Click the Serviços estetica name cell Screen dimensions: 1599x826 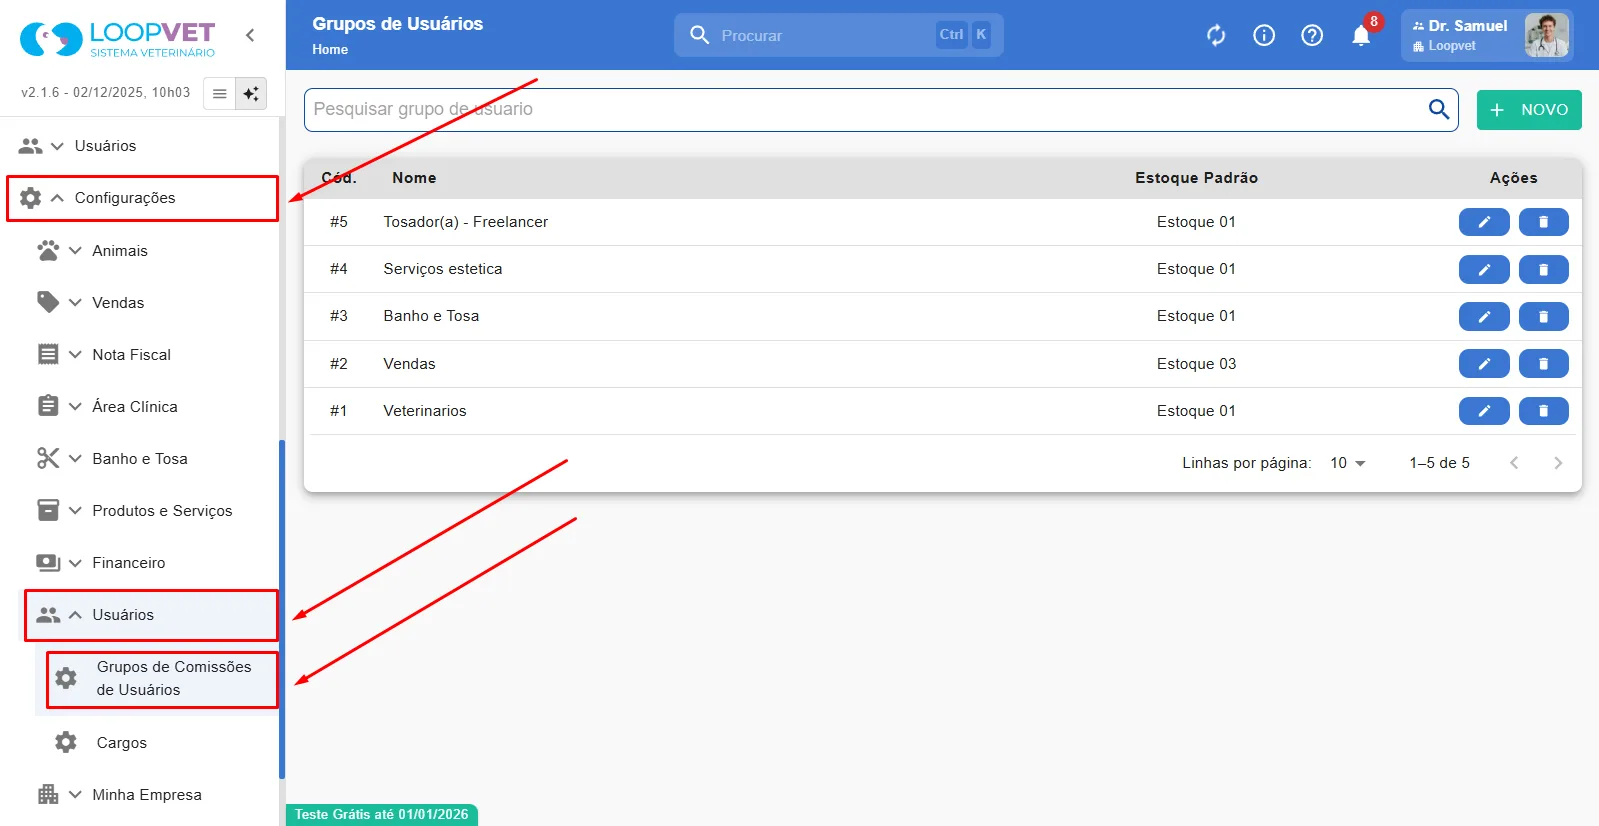pos(443,269)
